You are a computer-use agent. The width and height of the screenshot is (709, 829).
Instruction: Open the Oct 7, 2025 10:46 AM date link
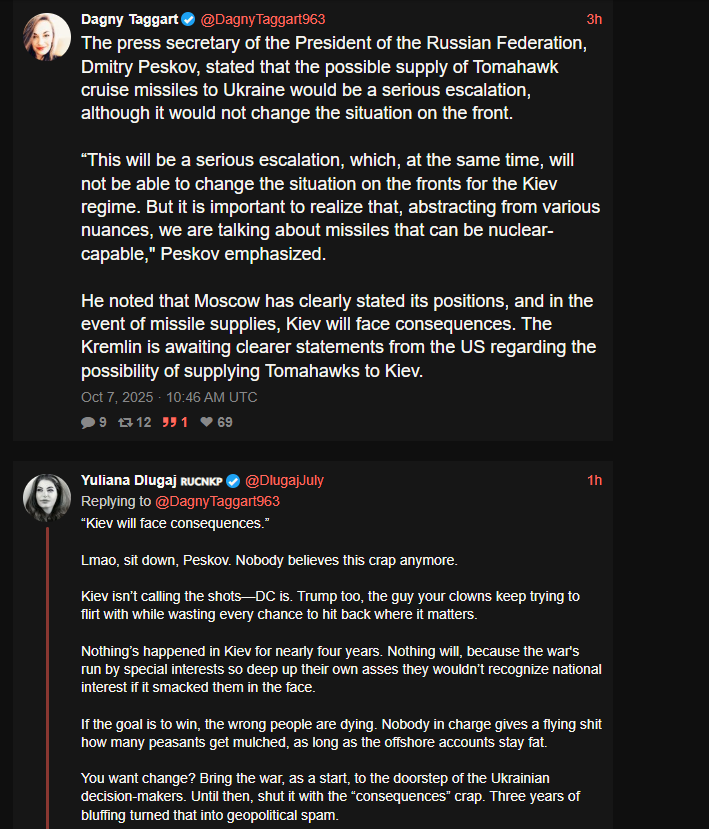click(x=169, y=397)
